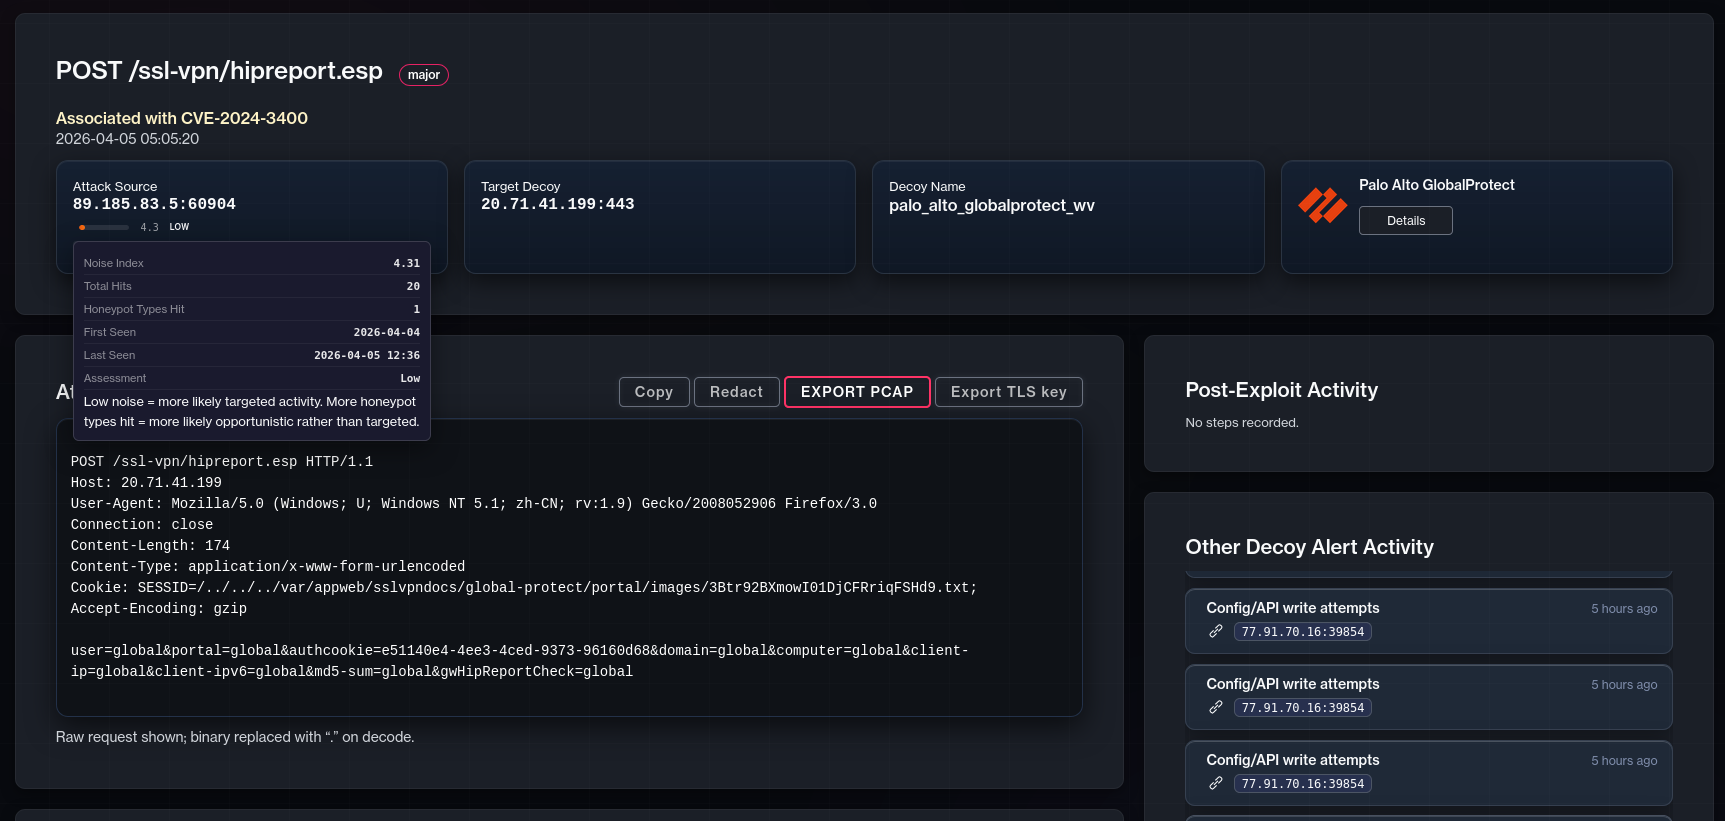Viewport: 1725px width, 821px height.
Task: Click decoy name palo_alto_globalprotect_wv
Action: coord(991,205)
